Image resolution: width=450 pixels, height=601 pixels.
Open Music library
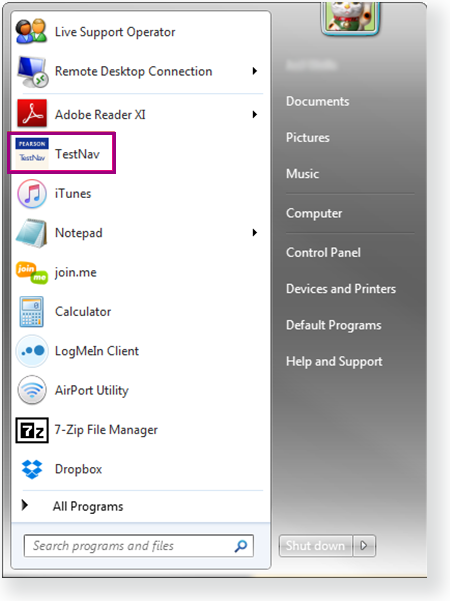302,174
